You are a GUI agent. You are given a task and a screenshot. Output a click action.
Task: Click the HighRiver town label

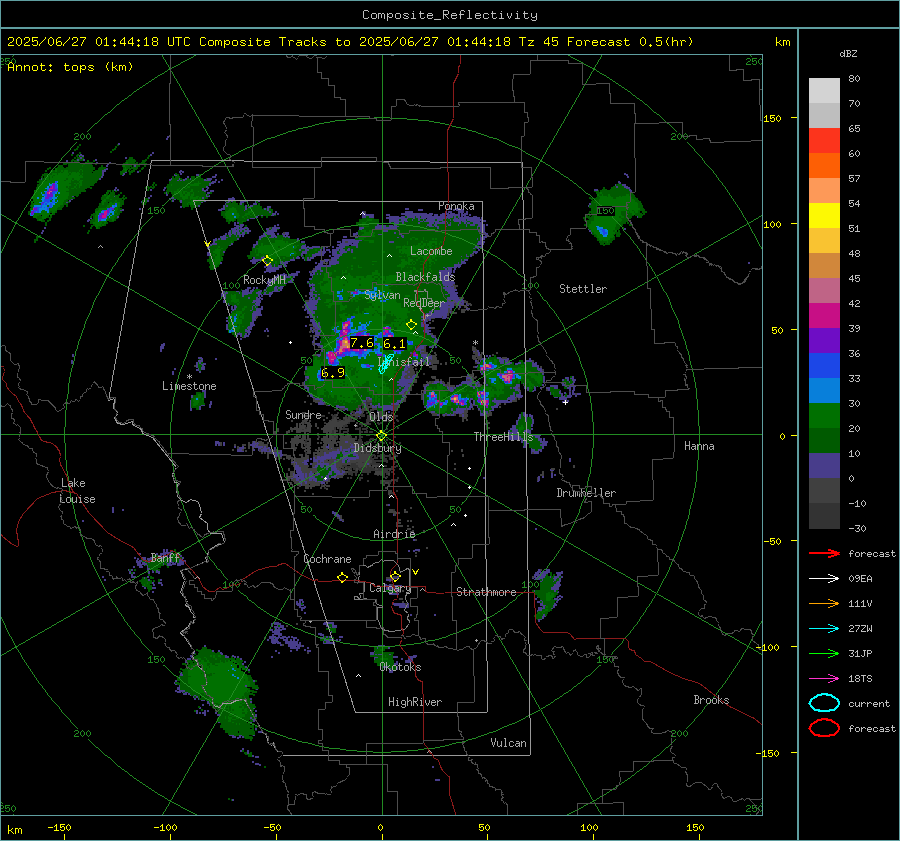415,702
